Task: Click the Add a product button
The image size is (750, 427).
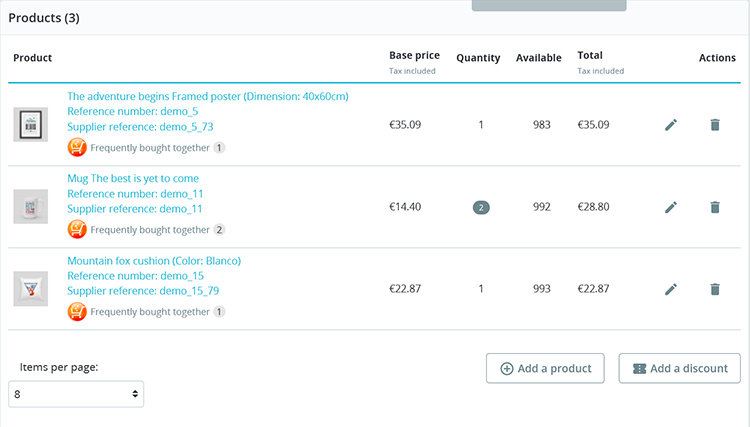Action: click(x=546, y=368)
